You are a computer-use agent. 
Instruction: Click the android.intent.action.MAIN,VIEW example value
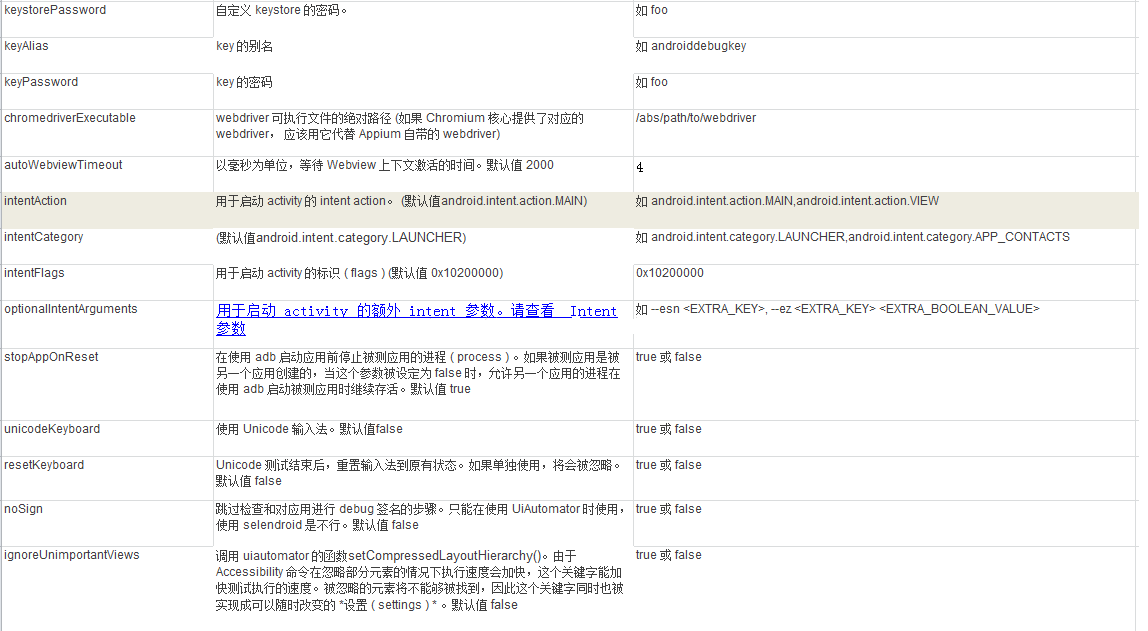pos(787,201)
